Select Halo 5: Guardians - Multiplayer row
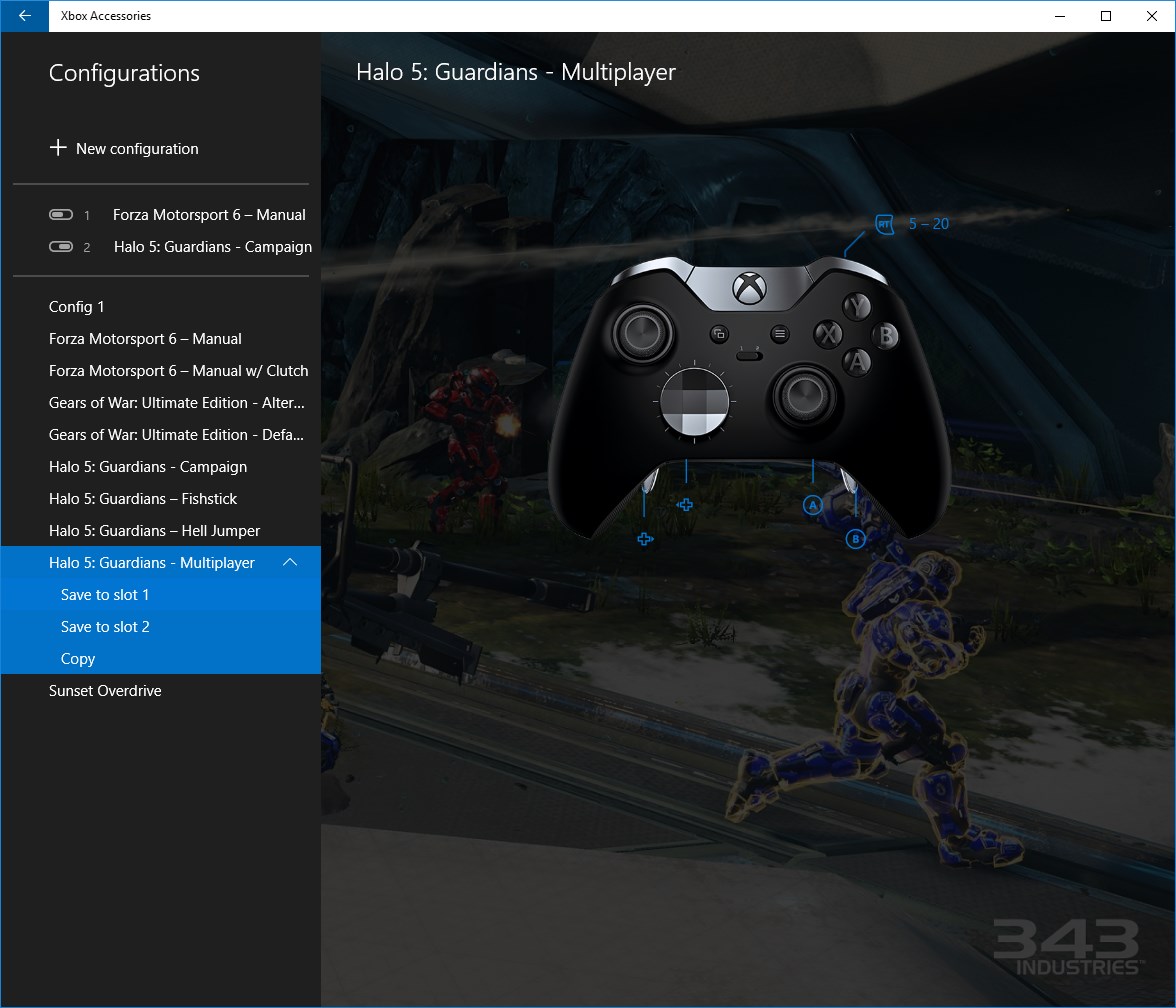1176x1008 pixels. click(160, 562)
